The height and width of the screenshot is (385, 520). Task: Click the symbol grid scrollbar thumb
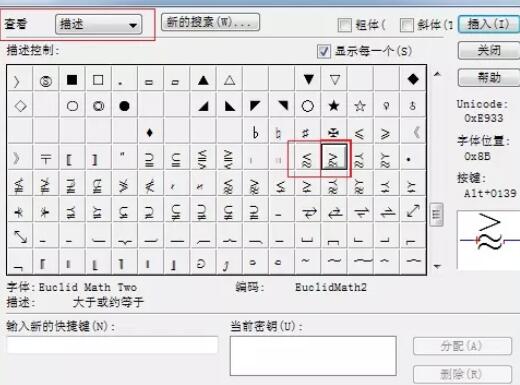pyautogui.click(x=437, y=214)
